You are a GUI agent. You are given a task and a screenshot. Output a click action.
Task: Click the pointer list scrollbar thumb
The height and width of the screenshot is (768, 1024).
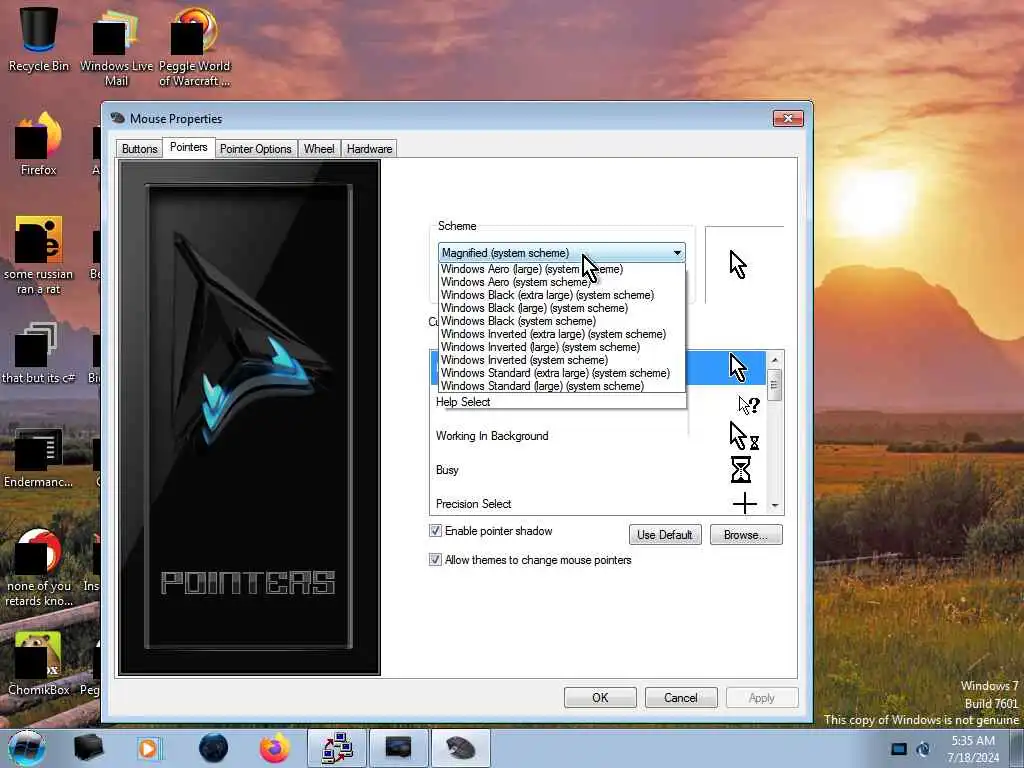775,384
